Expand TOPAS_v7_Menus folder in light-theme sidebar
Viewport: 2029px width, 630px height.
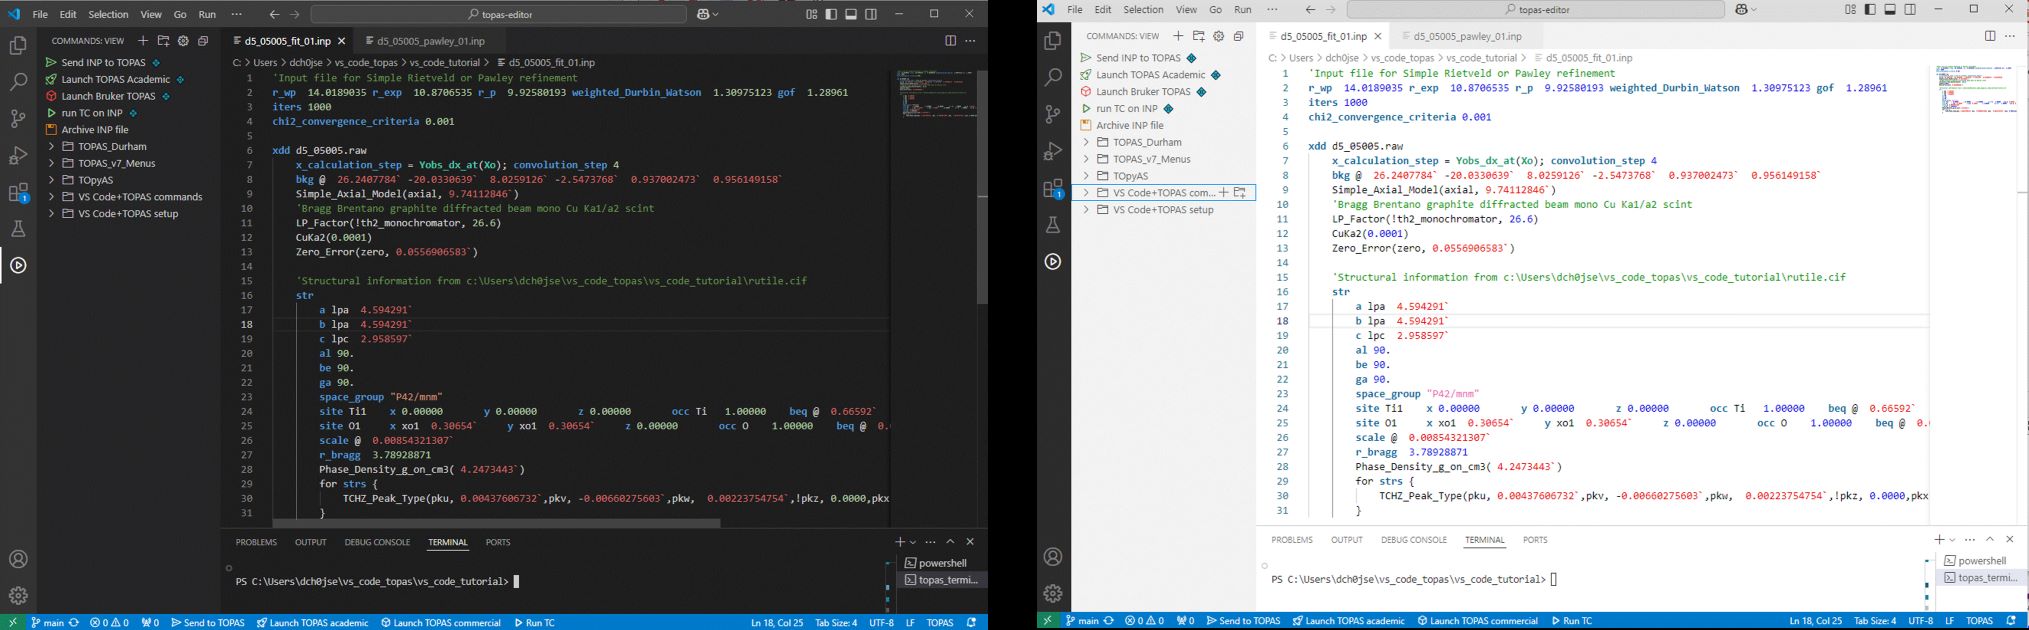[1150, 159]
